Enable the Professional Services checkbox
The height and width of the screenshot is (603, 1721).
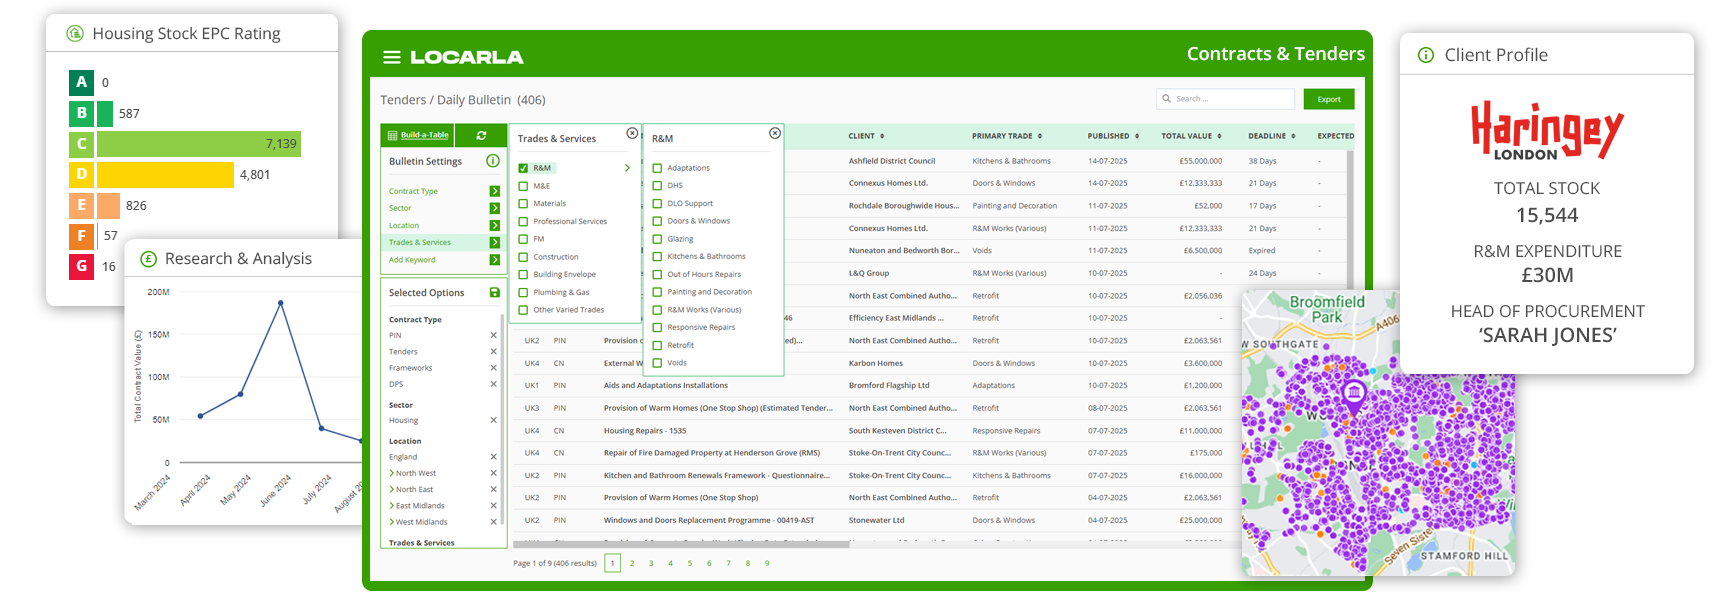coord(523,221)
